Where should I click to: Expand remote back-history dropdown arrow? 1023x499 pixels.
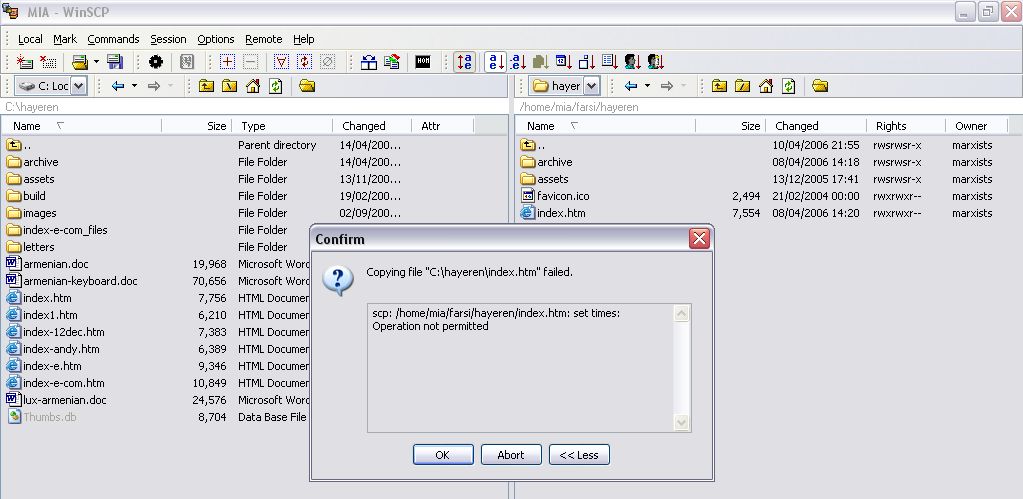pos(648,86)
